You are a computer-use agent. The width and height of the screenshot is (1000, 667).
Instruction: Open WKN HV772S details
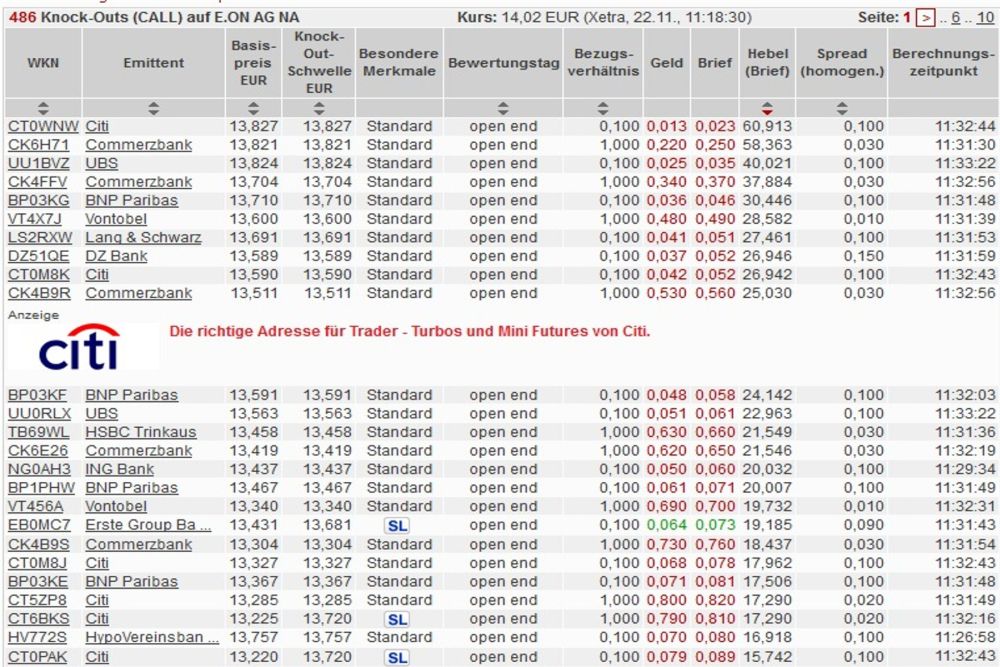point(37,637)
